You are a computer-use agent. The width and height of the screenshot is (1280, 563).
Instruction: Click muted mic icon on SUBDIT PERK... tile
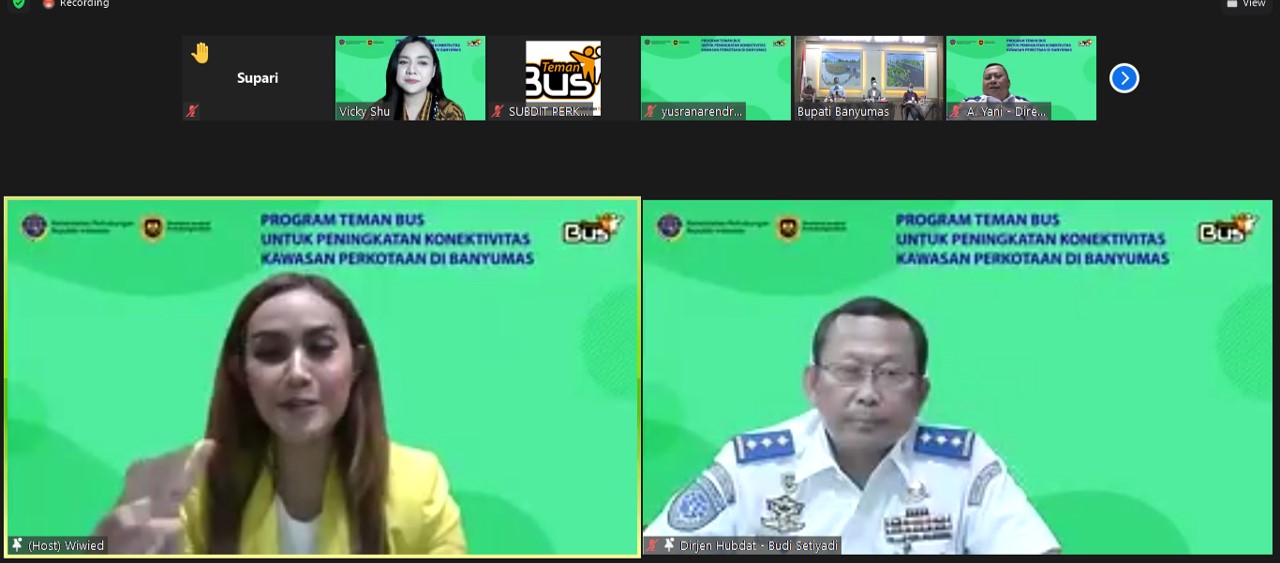coord(498,112)
